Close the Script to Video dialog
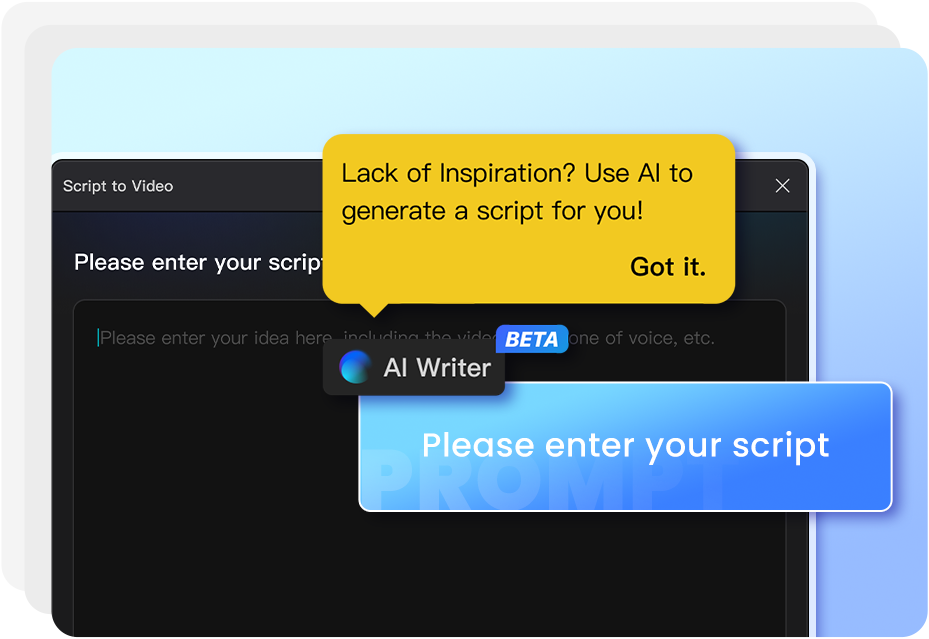Screen dimensions: 929x639 coord(782,186)
